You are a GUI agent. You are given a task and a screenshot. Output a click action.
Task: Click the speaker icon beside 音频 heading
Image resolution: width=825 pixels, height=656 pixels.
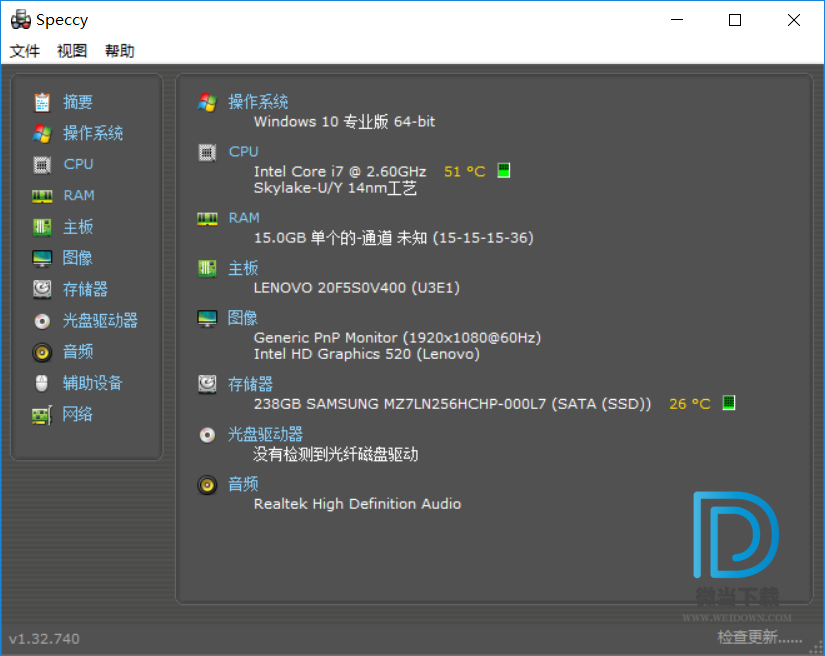click(207, 485)
